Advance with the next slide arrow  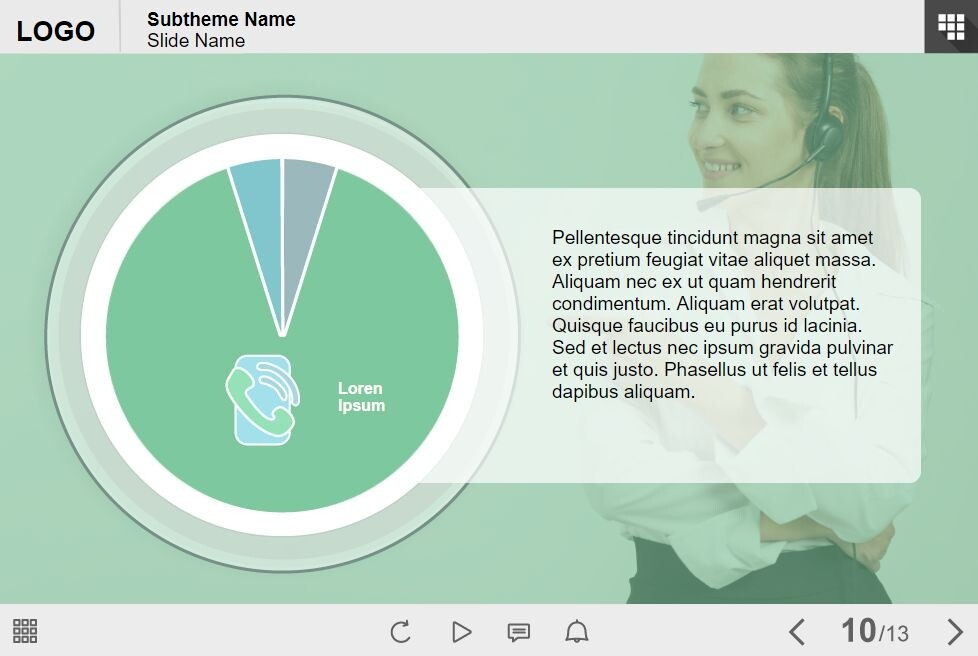click(x=955, y=632)
